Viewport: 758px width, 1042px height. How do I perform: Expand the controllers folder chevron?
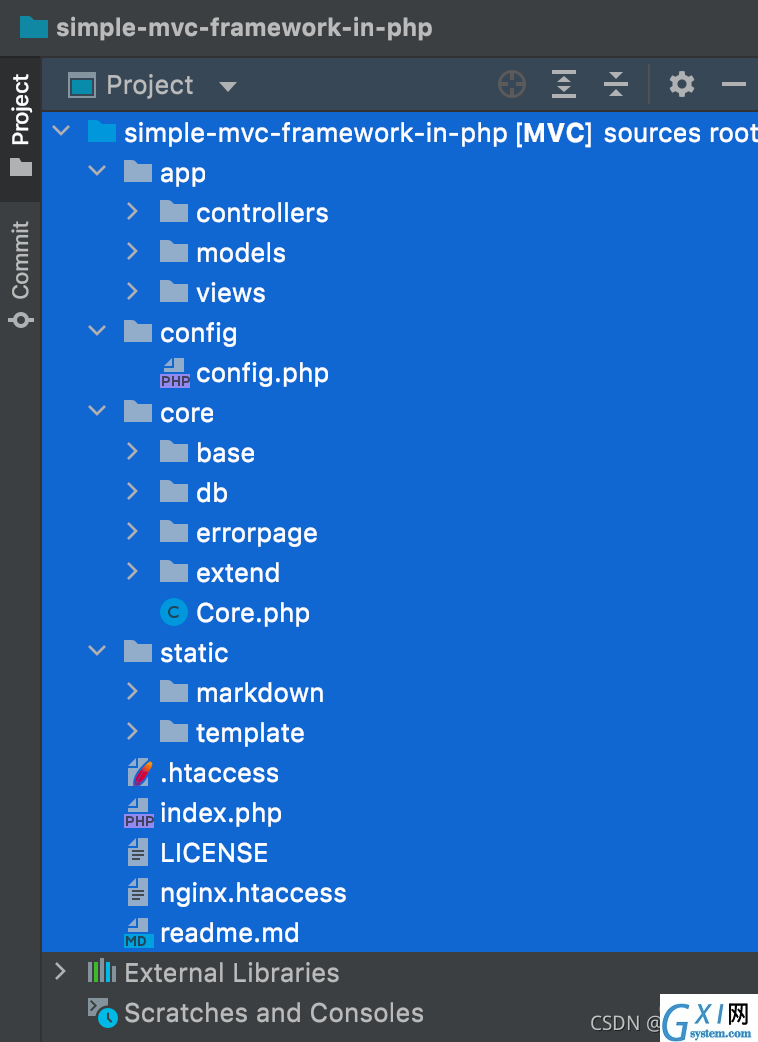tap(132, 211)
